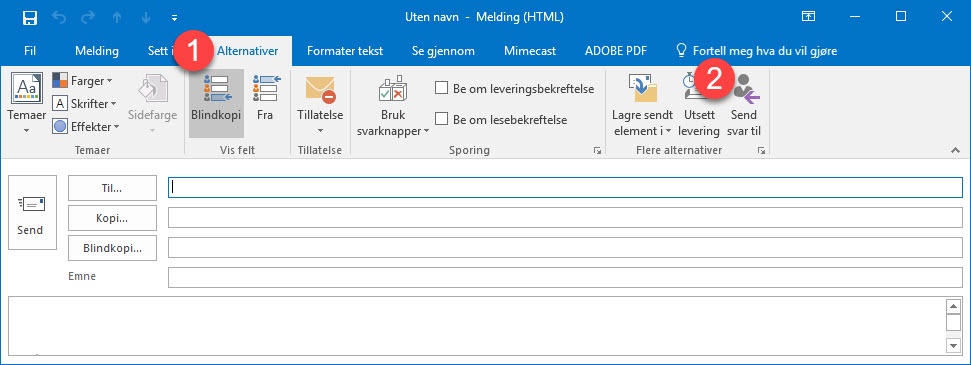Switch to the ADOBE PDF tab

pyautogui.click(x=616, y=51)
